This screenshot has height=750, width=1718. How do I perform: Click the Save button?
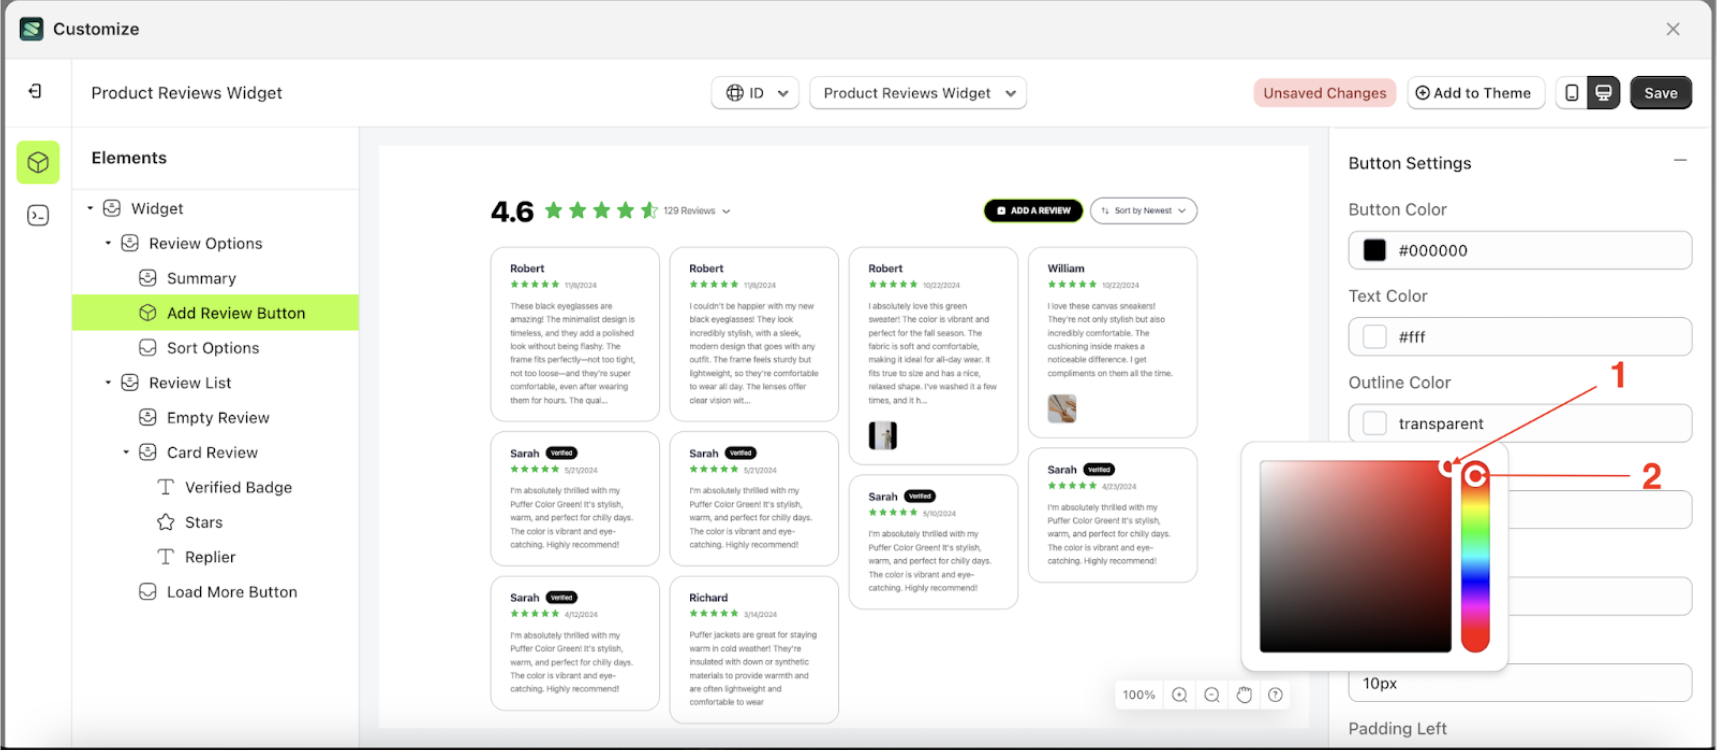coord(1660,93)
